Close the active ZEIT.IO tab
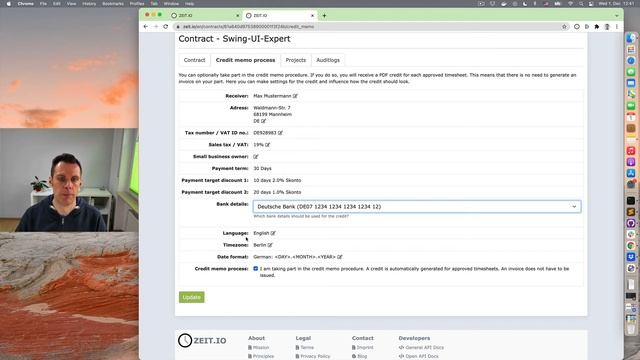Screen dimensions: 640x360 click(x=312, y=16)
